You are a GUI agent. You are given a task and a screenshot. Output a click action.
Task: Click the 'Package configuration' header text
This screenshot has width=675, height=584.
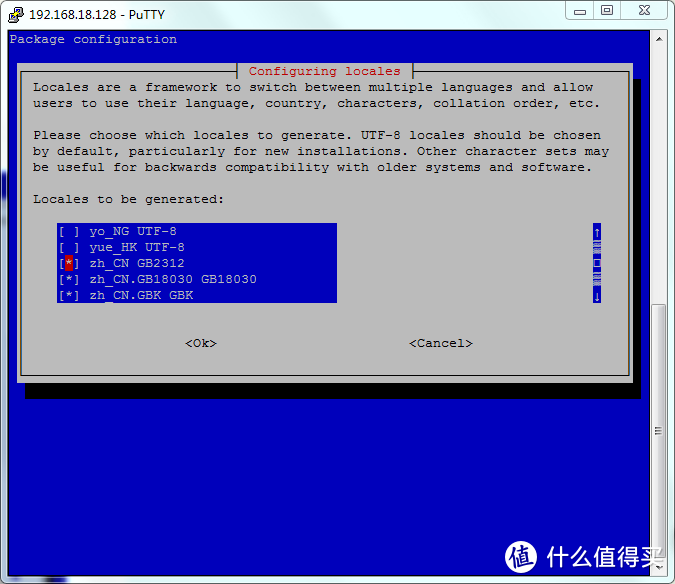(x=93, y=40)
